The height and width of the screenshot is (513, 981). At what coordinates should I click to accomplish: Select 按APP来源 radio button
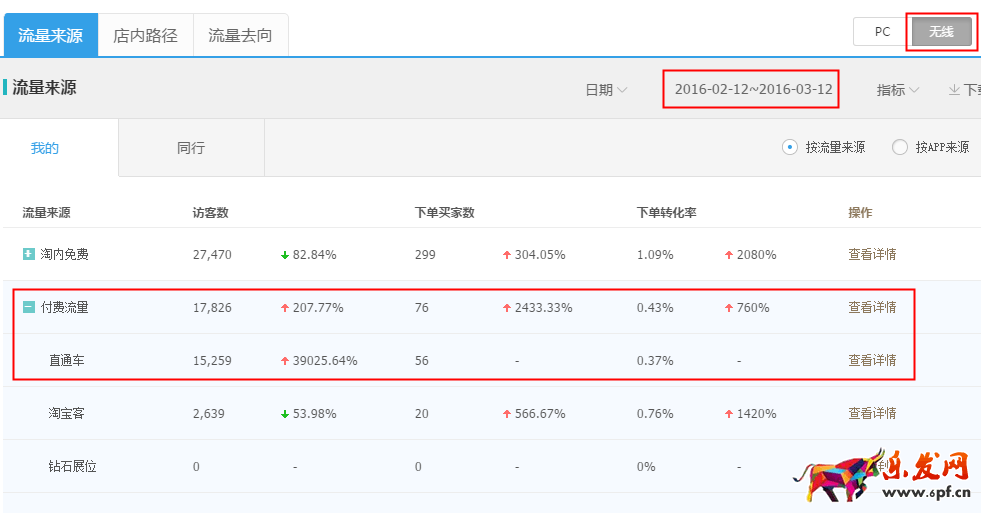[x=900, y=147]
